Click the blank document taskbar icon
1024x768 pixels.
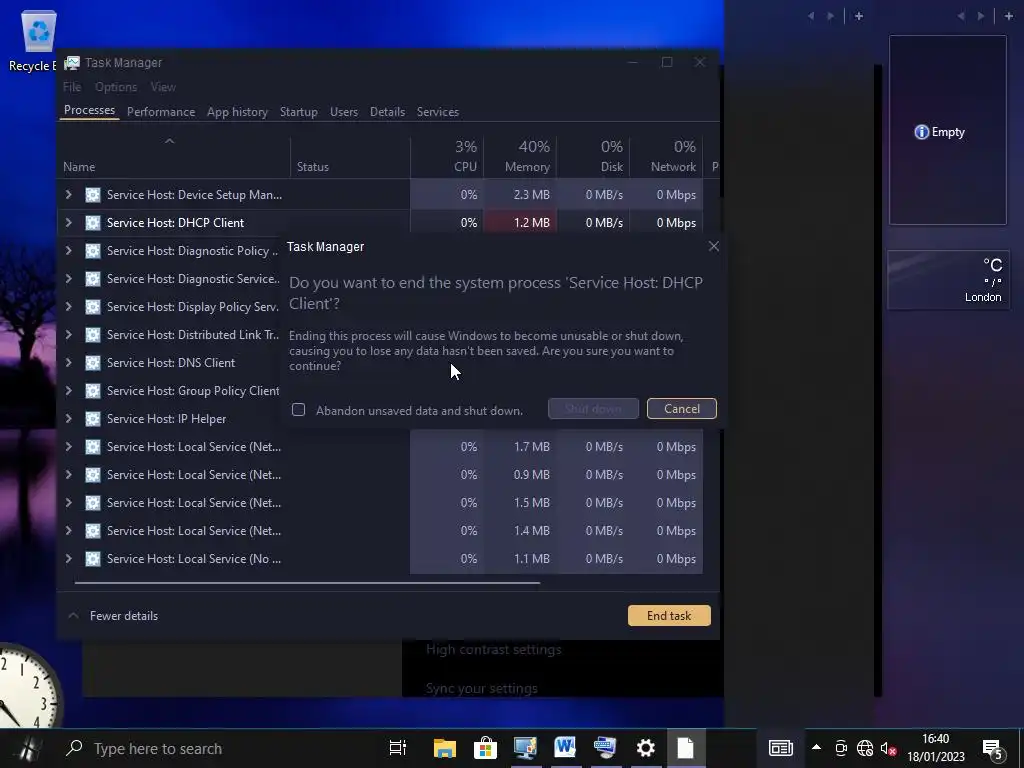pyautogui.click(x=685, y=748)
